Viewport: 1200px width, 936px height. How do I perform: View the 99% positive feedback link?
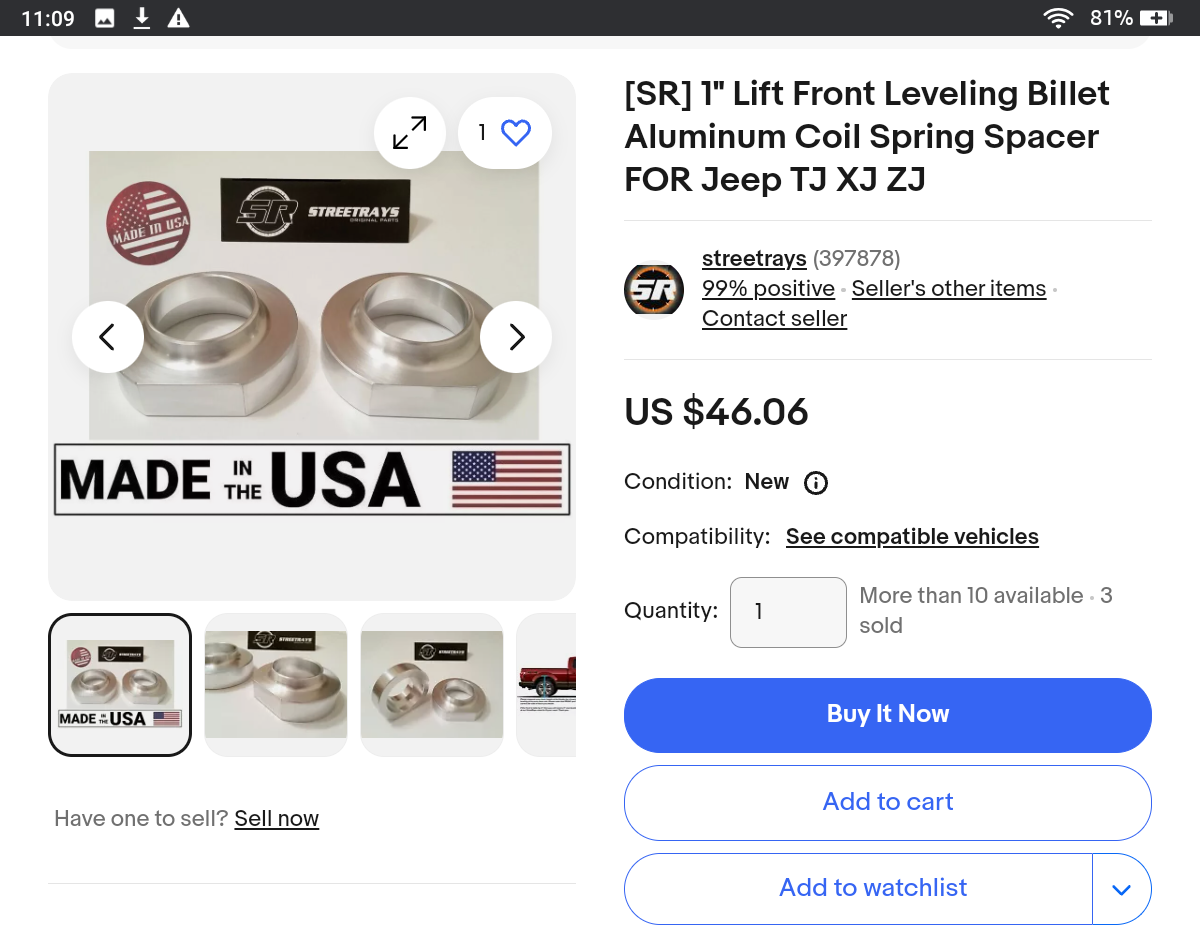pos(768,289)
